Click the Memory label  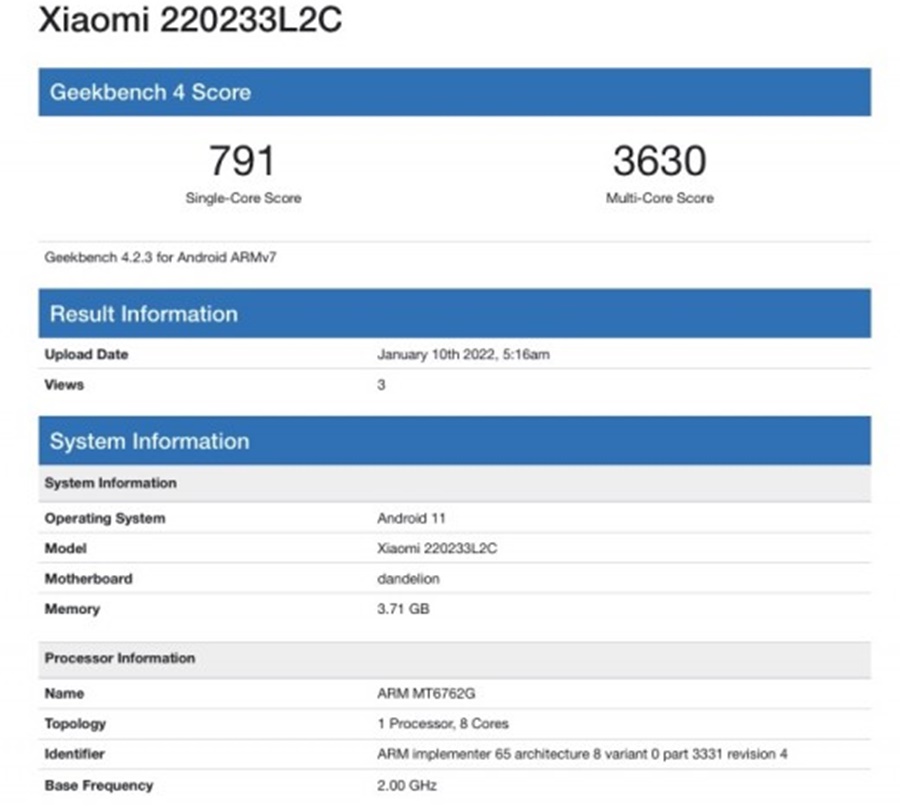coord(72,609)
